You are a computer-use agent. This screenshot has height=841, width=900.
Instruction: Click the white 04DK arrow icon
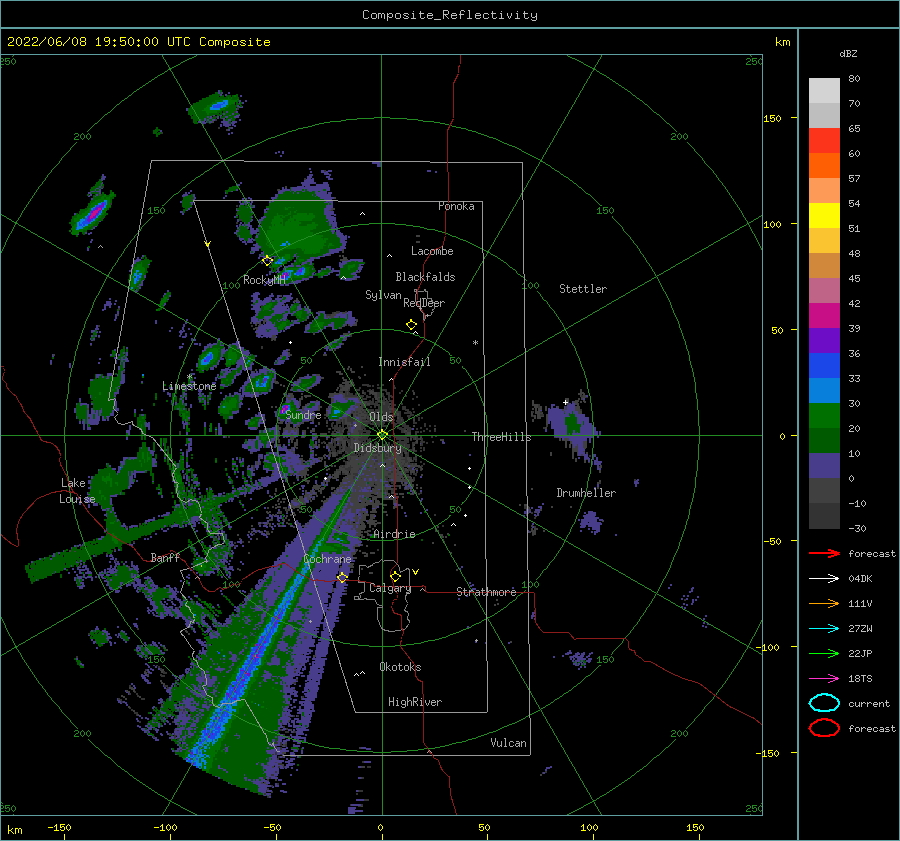[x=824, y=578]
